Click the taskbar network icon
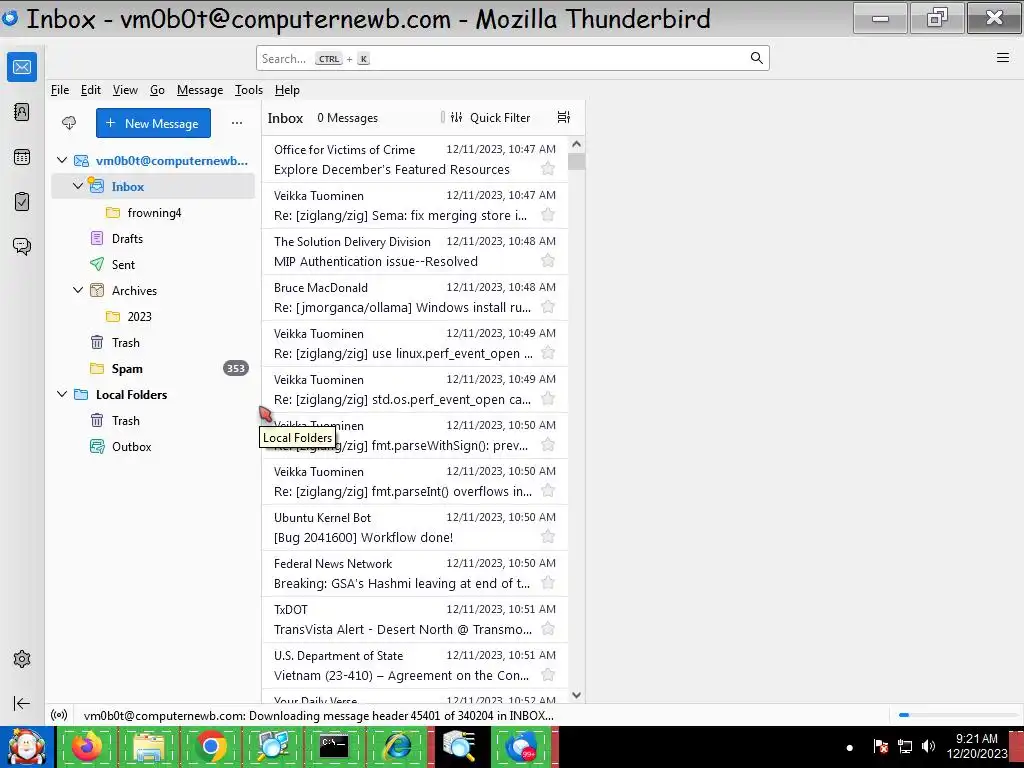Screen dimensions: 1024x768 click(904, 746)
